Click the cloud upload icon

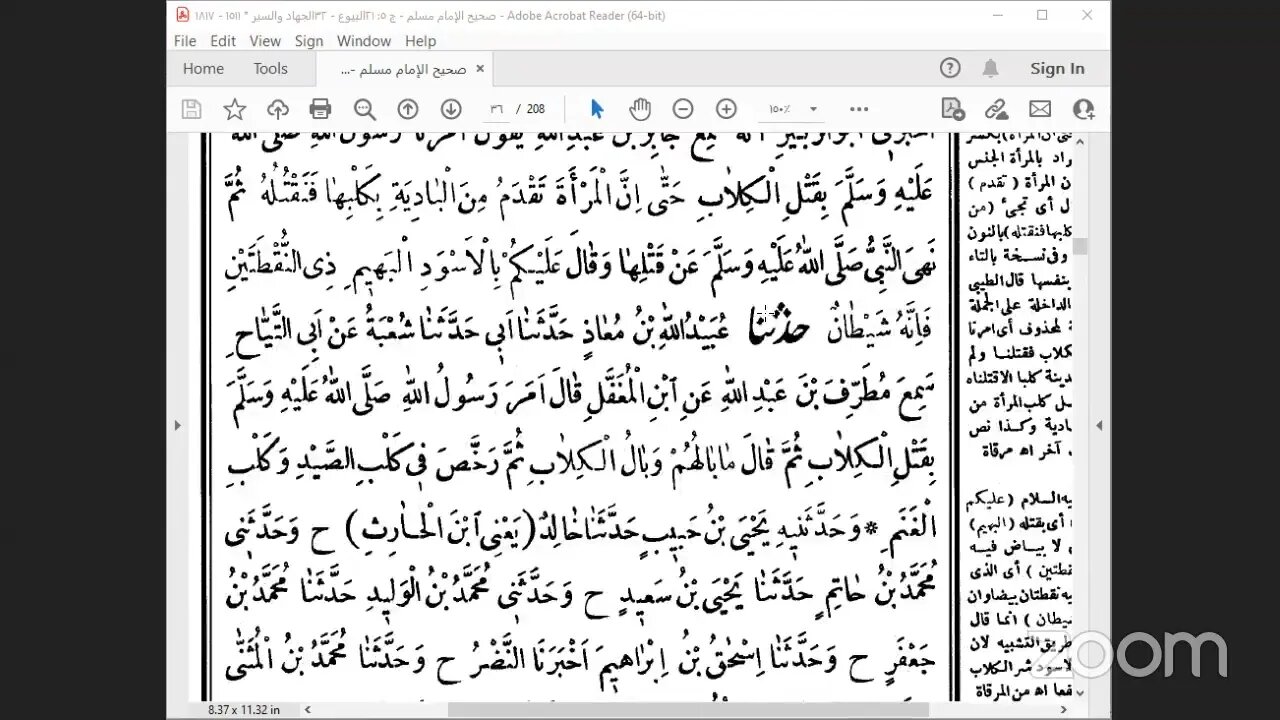(278, 109)
